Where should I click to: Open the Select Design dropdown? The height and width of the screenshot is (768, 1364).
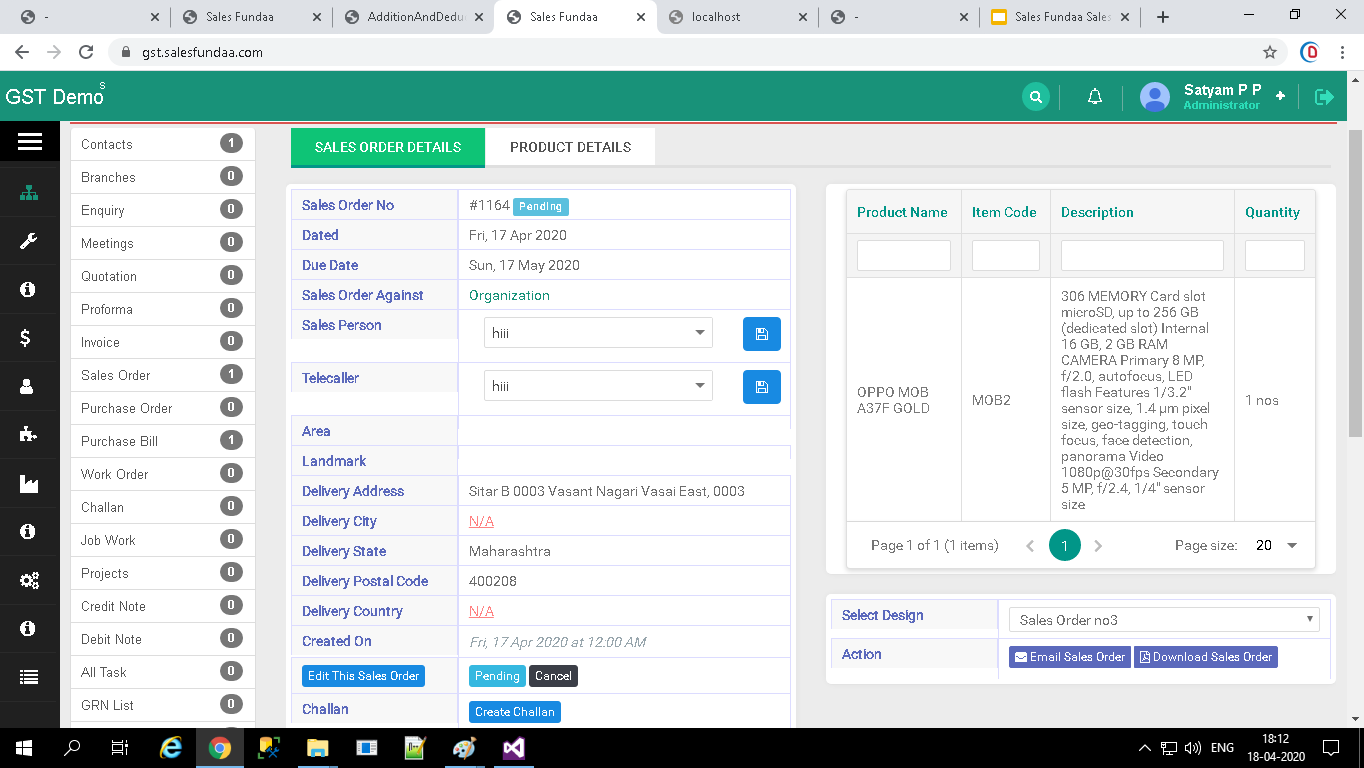click(x=1163, y=620)
